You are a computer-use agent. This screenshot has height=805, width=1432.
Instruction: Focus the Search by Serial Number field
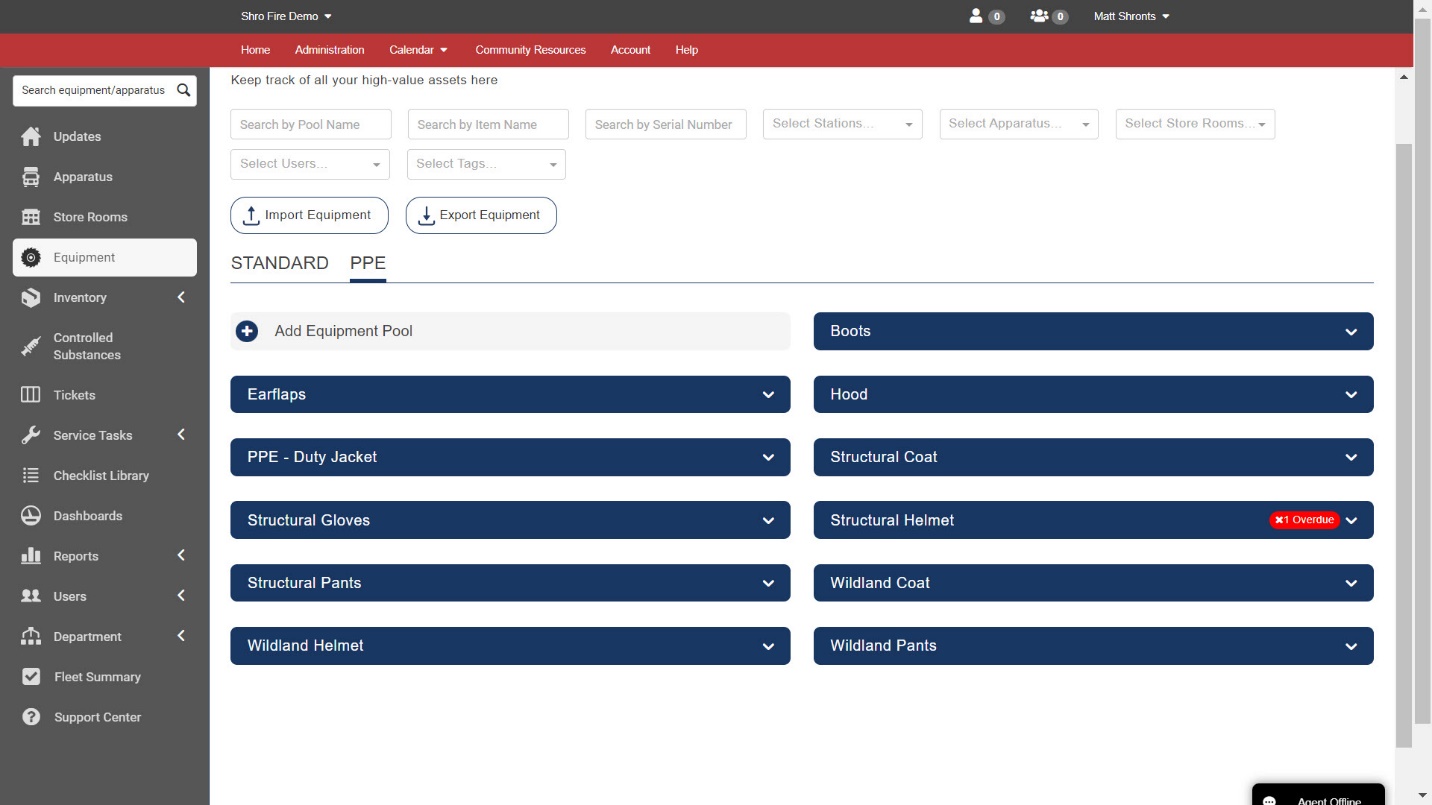coord(666,124)
